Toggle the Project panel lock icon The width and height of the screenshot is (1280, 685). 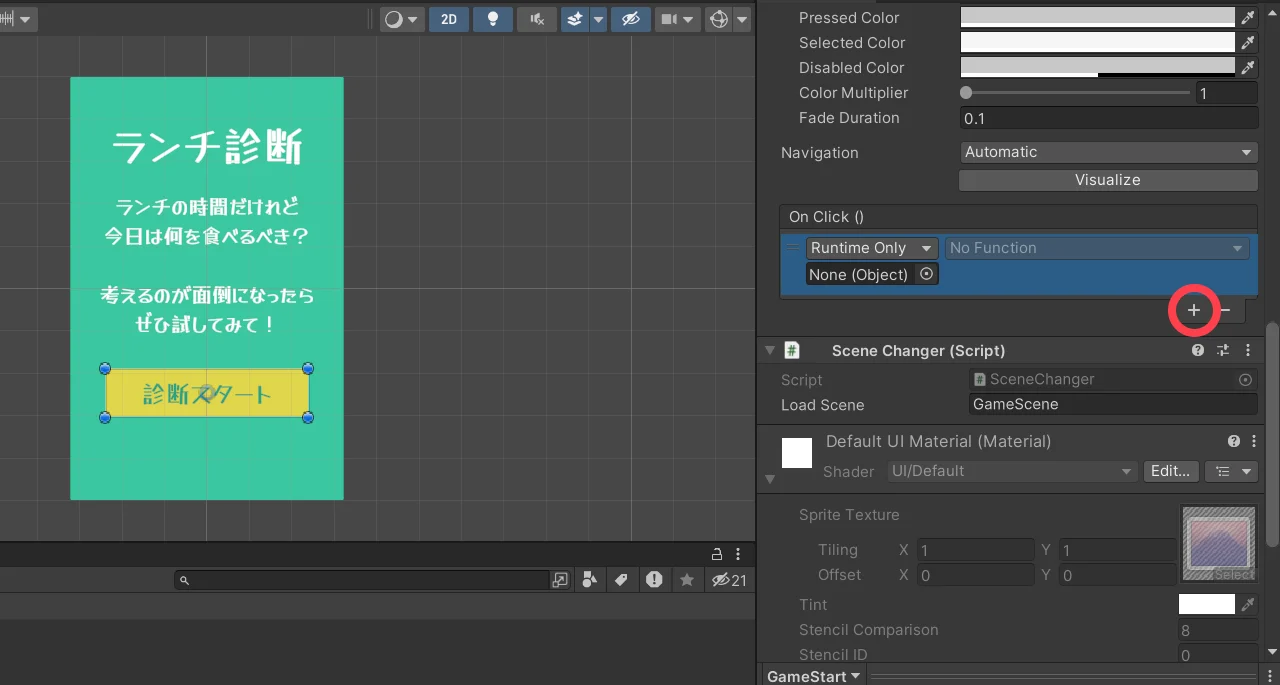[x=717, y=554]
